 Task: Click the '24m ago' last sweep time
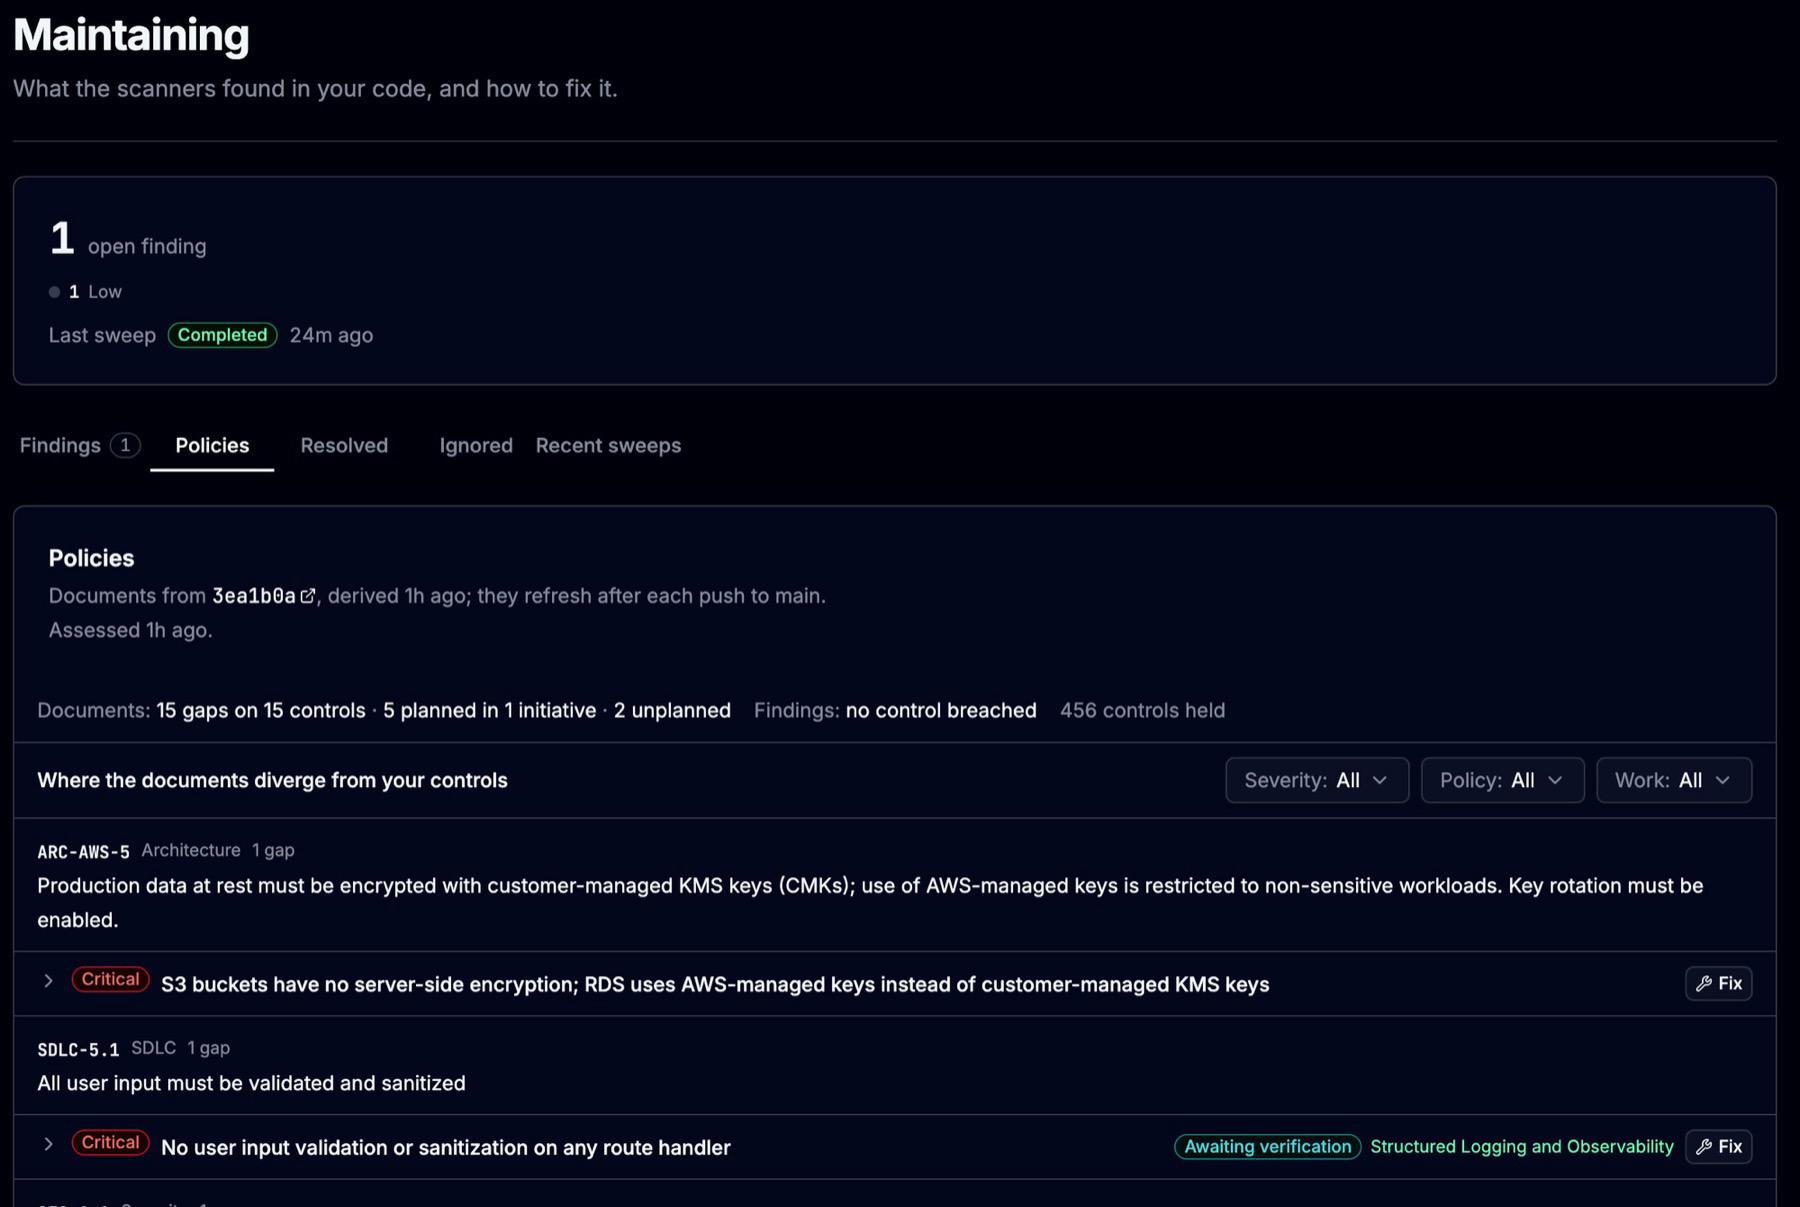(331, 335)
